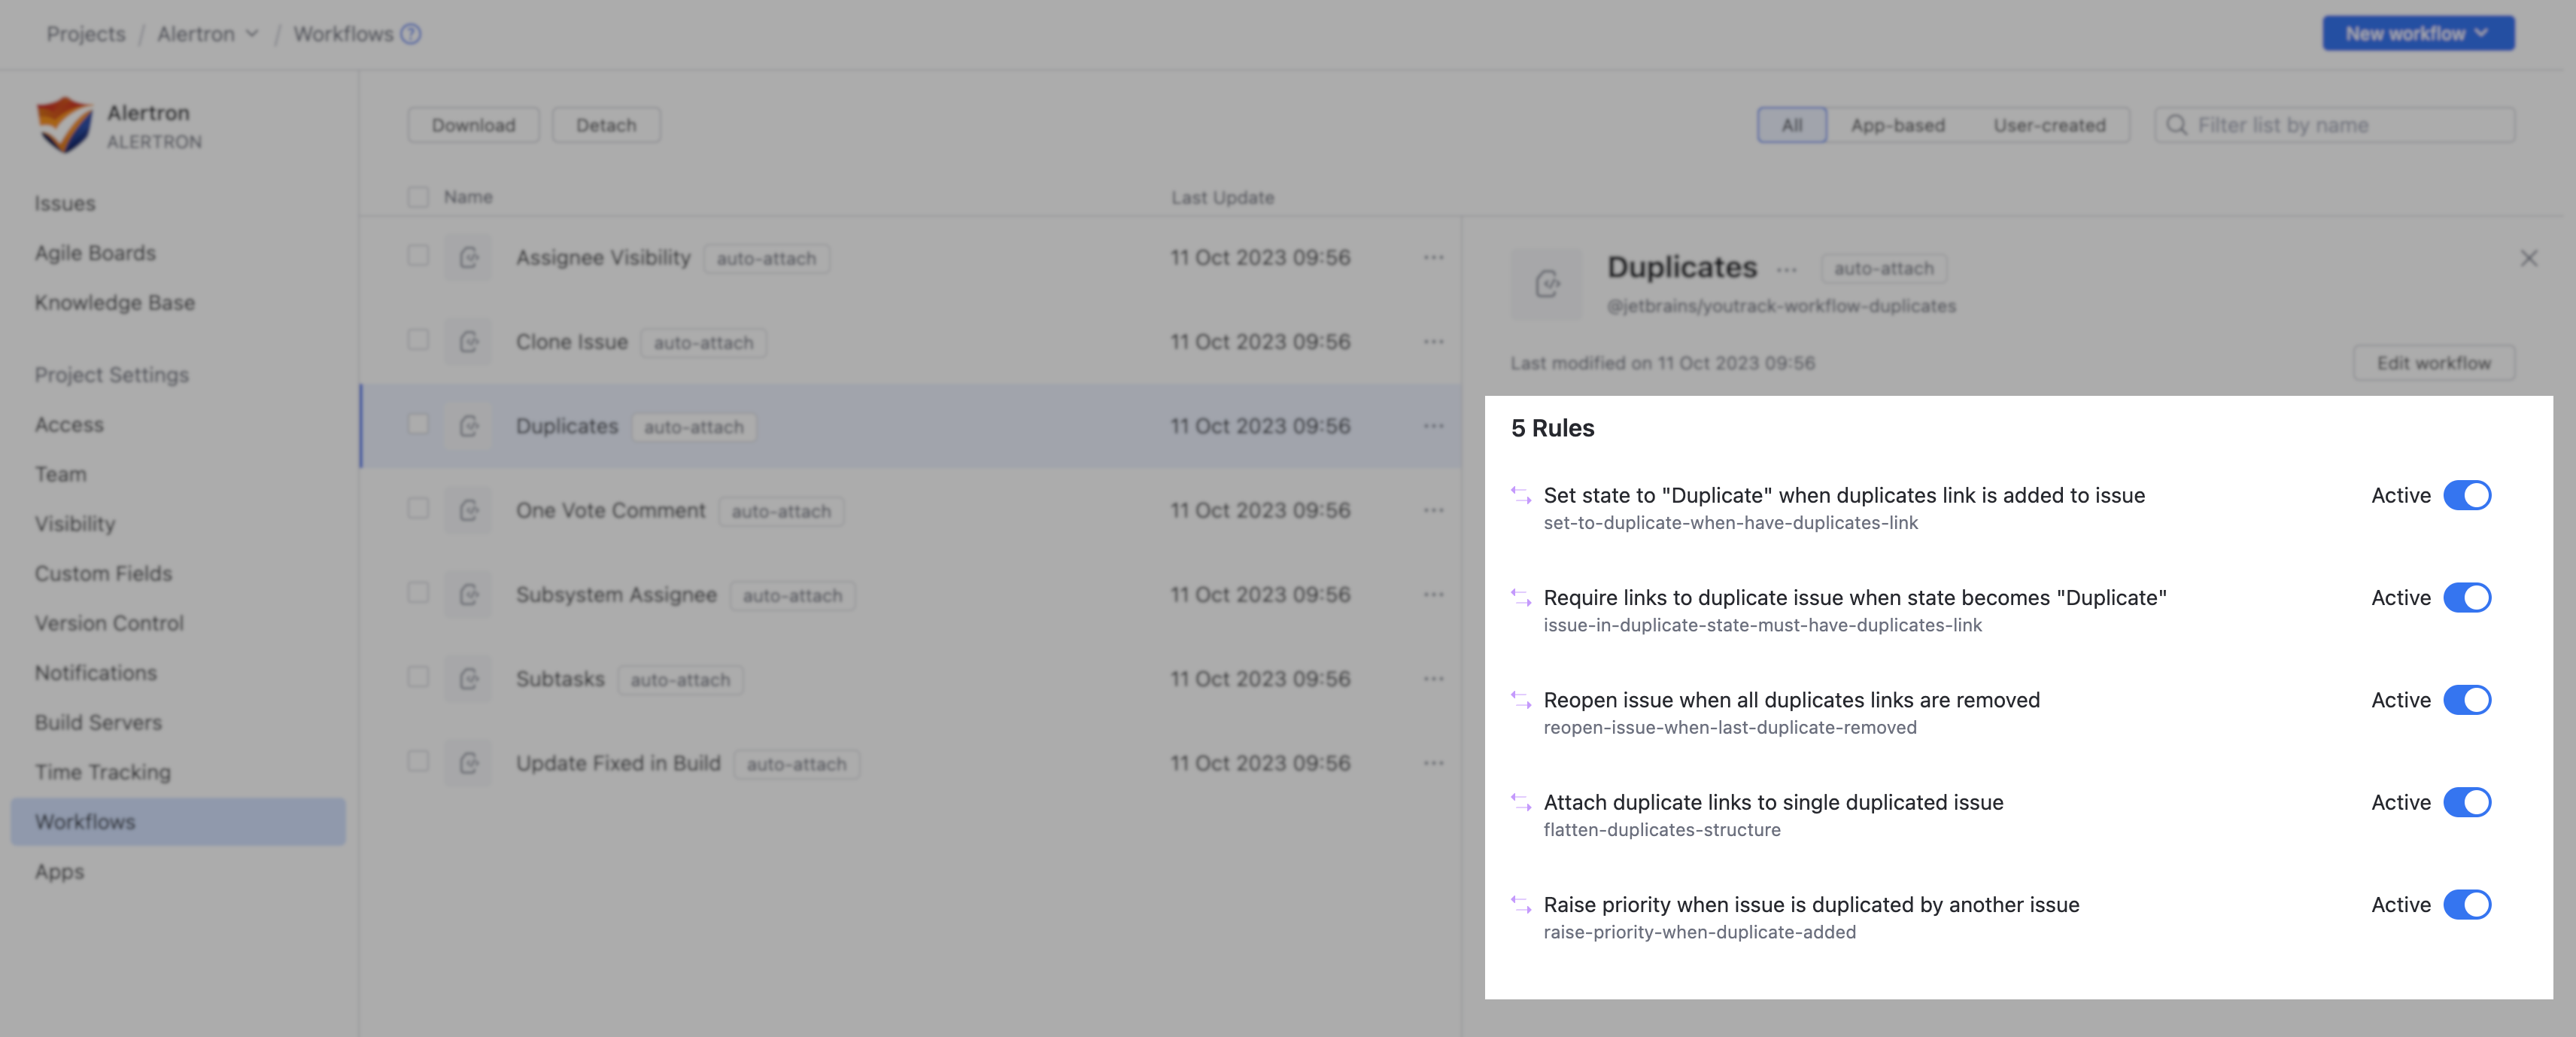Check the checkbox for Subsystem Assignee row
Viewport: 2576px width, 1037px height.
tap(418, 593)
